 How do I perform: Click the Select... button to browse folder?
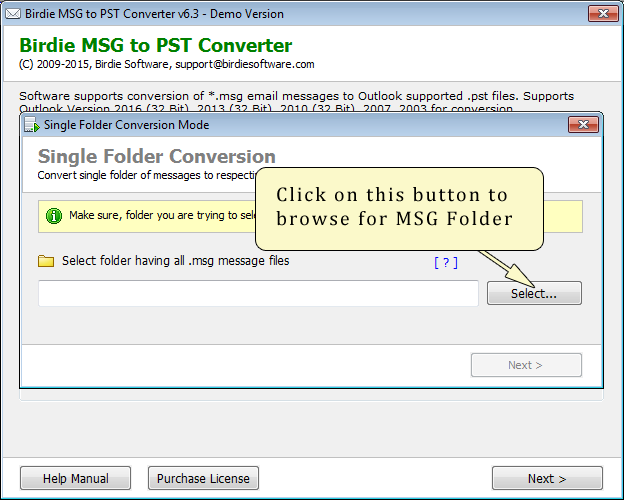point(534,293)
